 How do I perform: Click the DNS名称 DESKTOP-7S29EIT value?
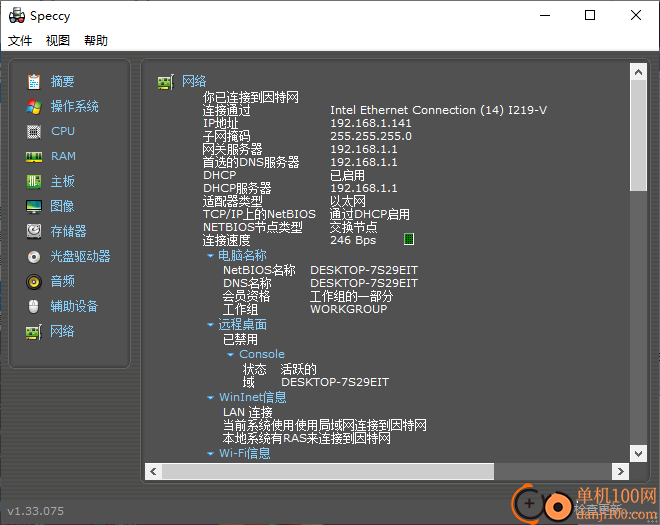(x=364, y=283)
